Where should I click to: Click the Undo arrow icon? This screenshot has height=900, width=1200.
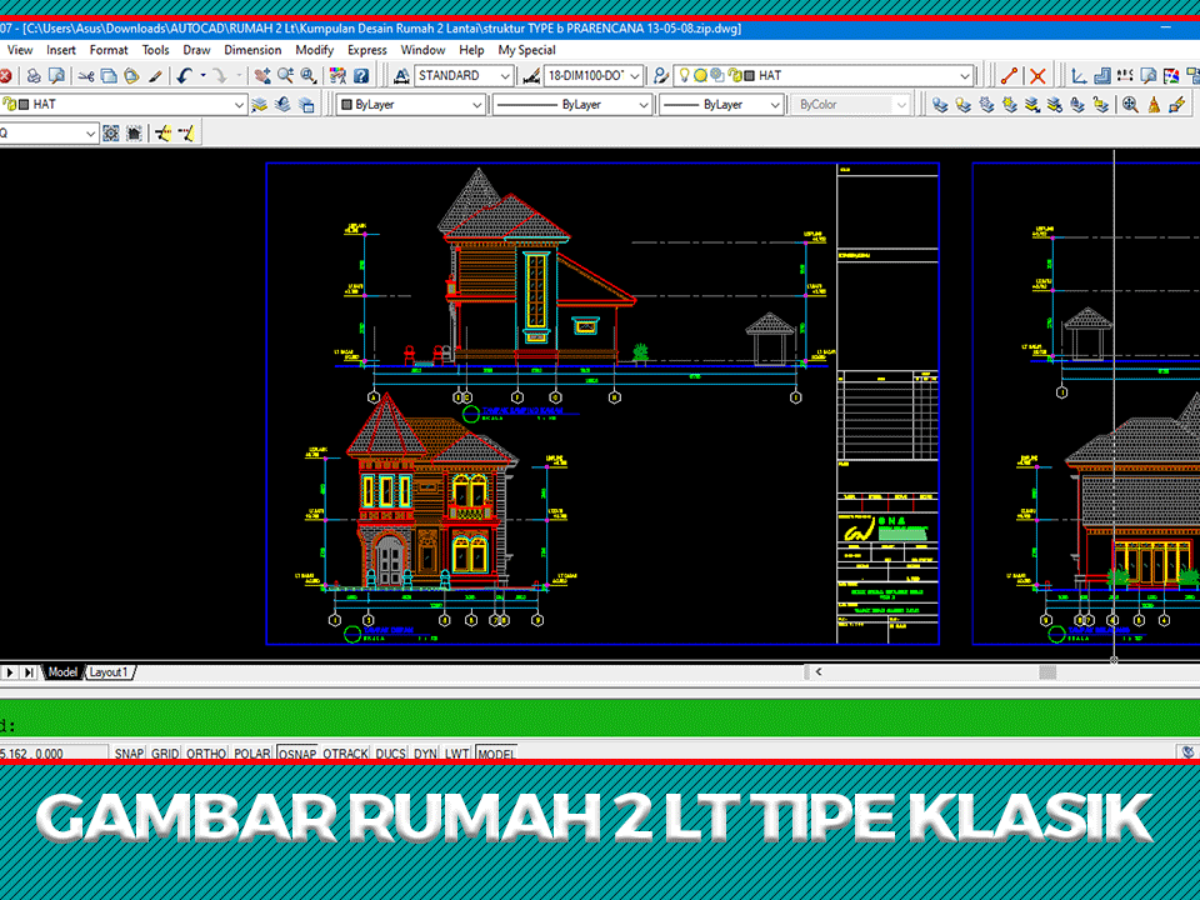185,76
